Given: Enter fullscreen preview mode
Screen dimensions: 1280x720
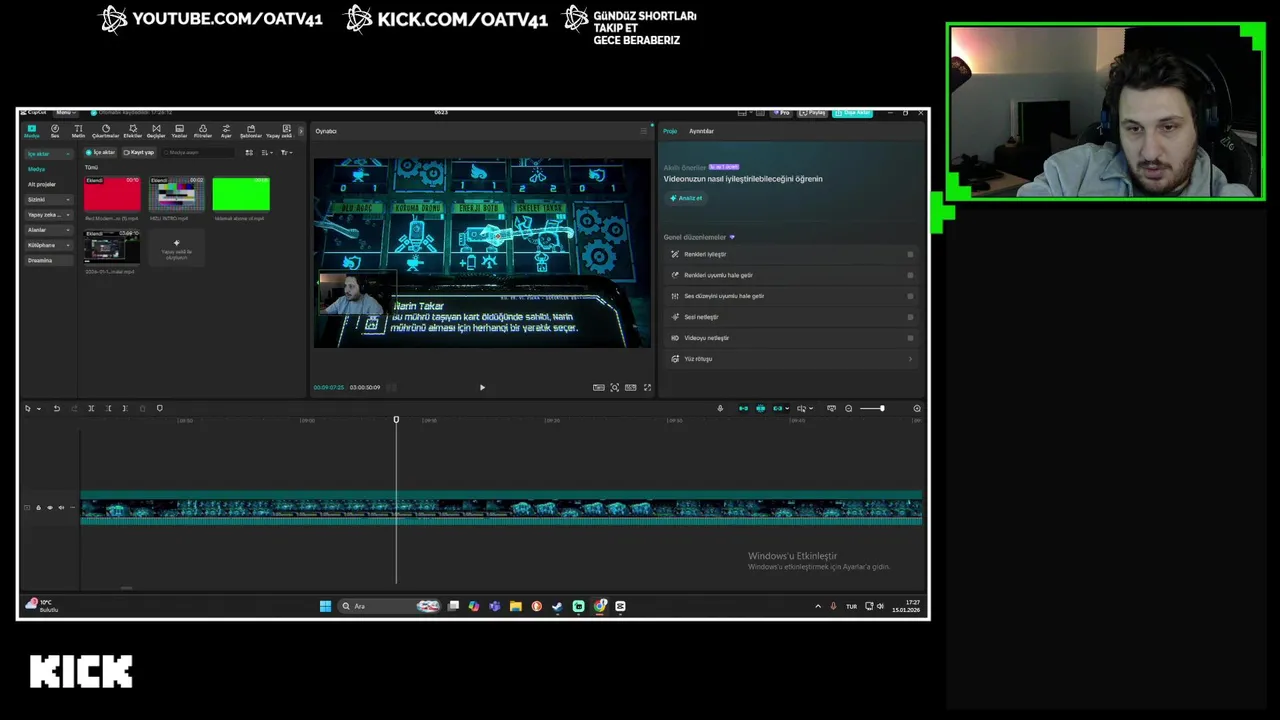Looking at the screenshot, I should pos(647,387).
